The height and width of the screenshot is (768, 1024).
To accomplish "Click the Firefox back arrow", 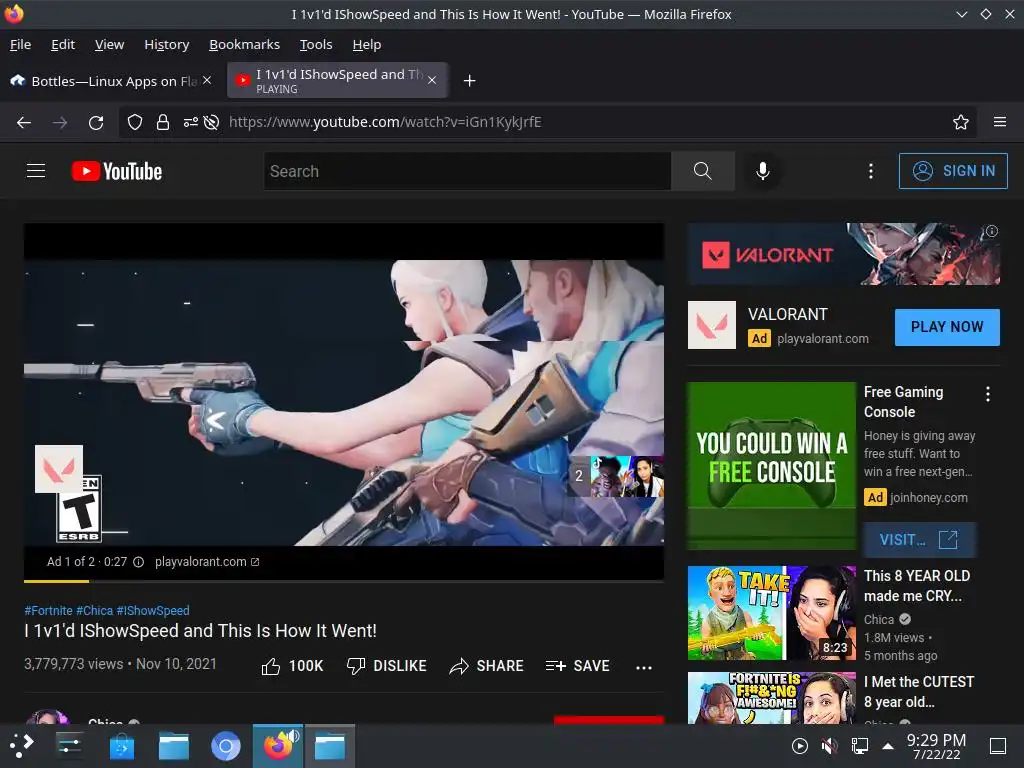I will (24, 122).
